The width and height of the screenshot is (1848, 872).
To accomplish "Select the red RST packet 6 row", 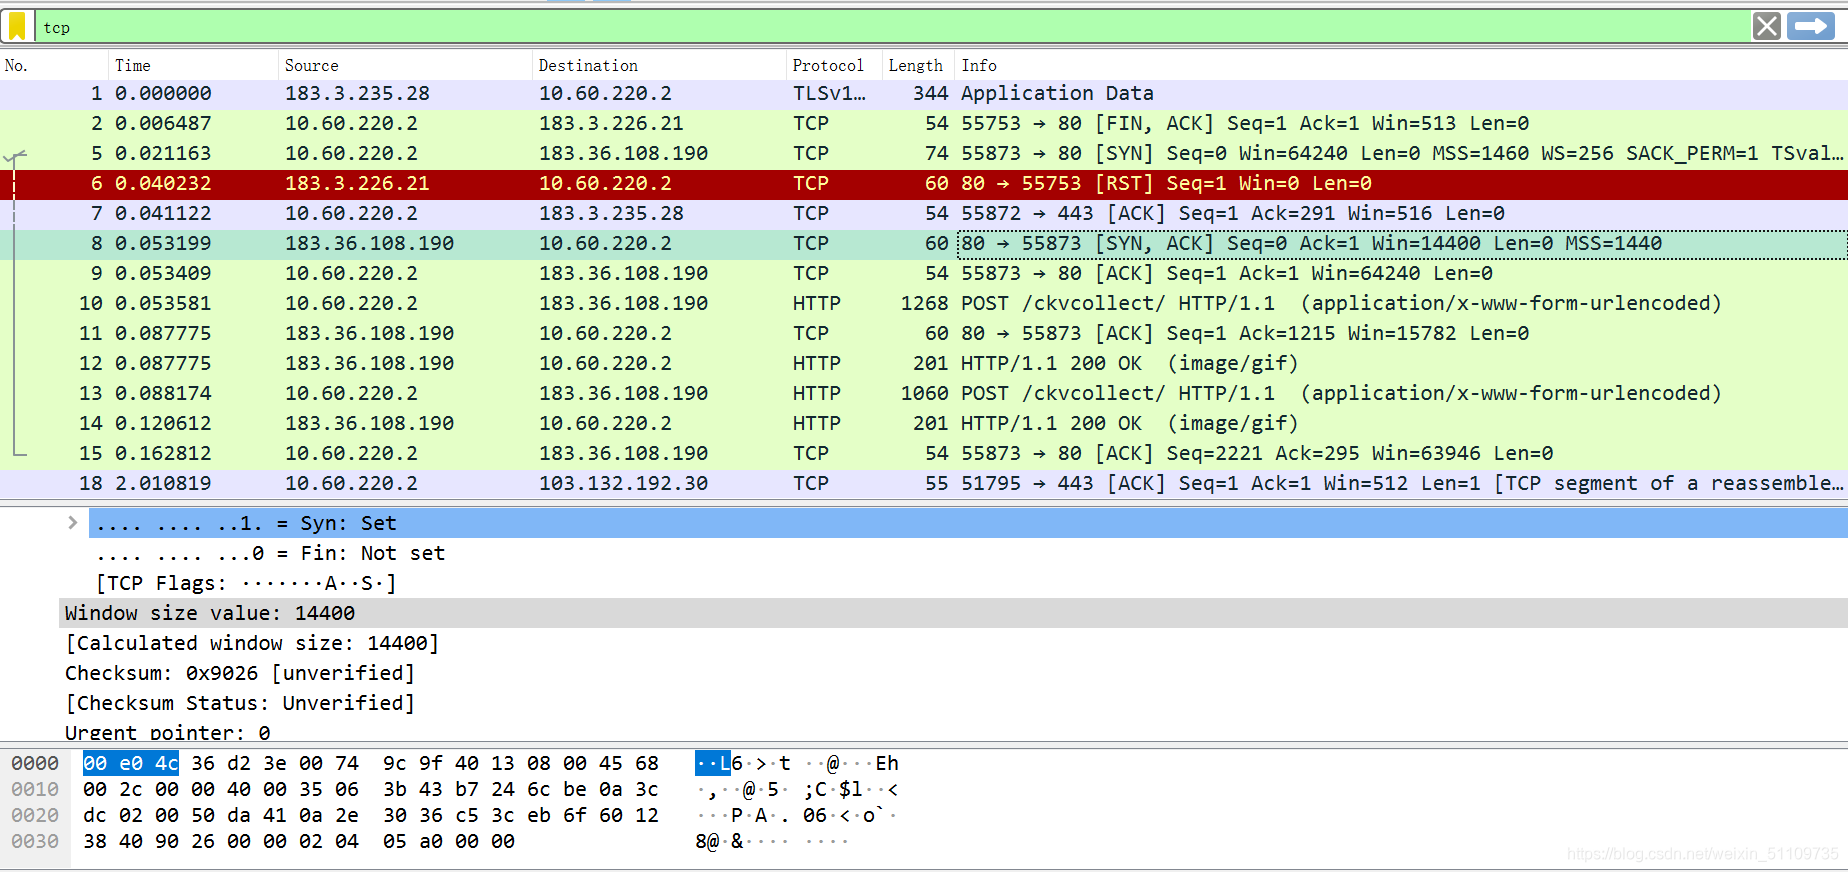I will click(924, 183).
